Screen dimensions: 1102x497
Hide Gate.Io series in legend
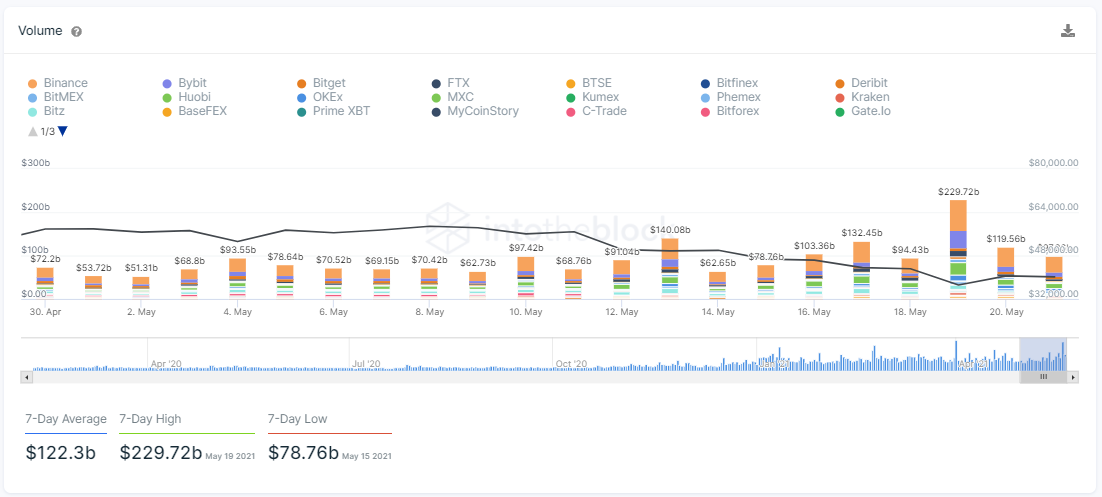click(x=863, y=111)
